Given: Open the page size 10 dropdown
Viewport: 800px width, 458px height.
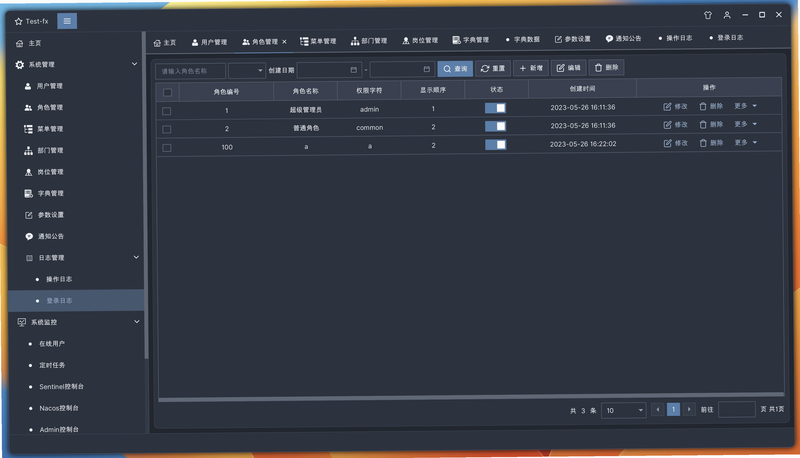Looking at the screenshot, I should (624, 410).
